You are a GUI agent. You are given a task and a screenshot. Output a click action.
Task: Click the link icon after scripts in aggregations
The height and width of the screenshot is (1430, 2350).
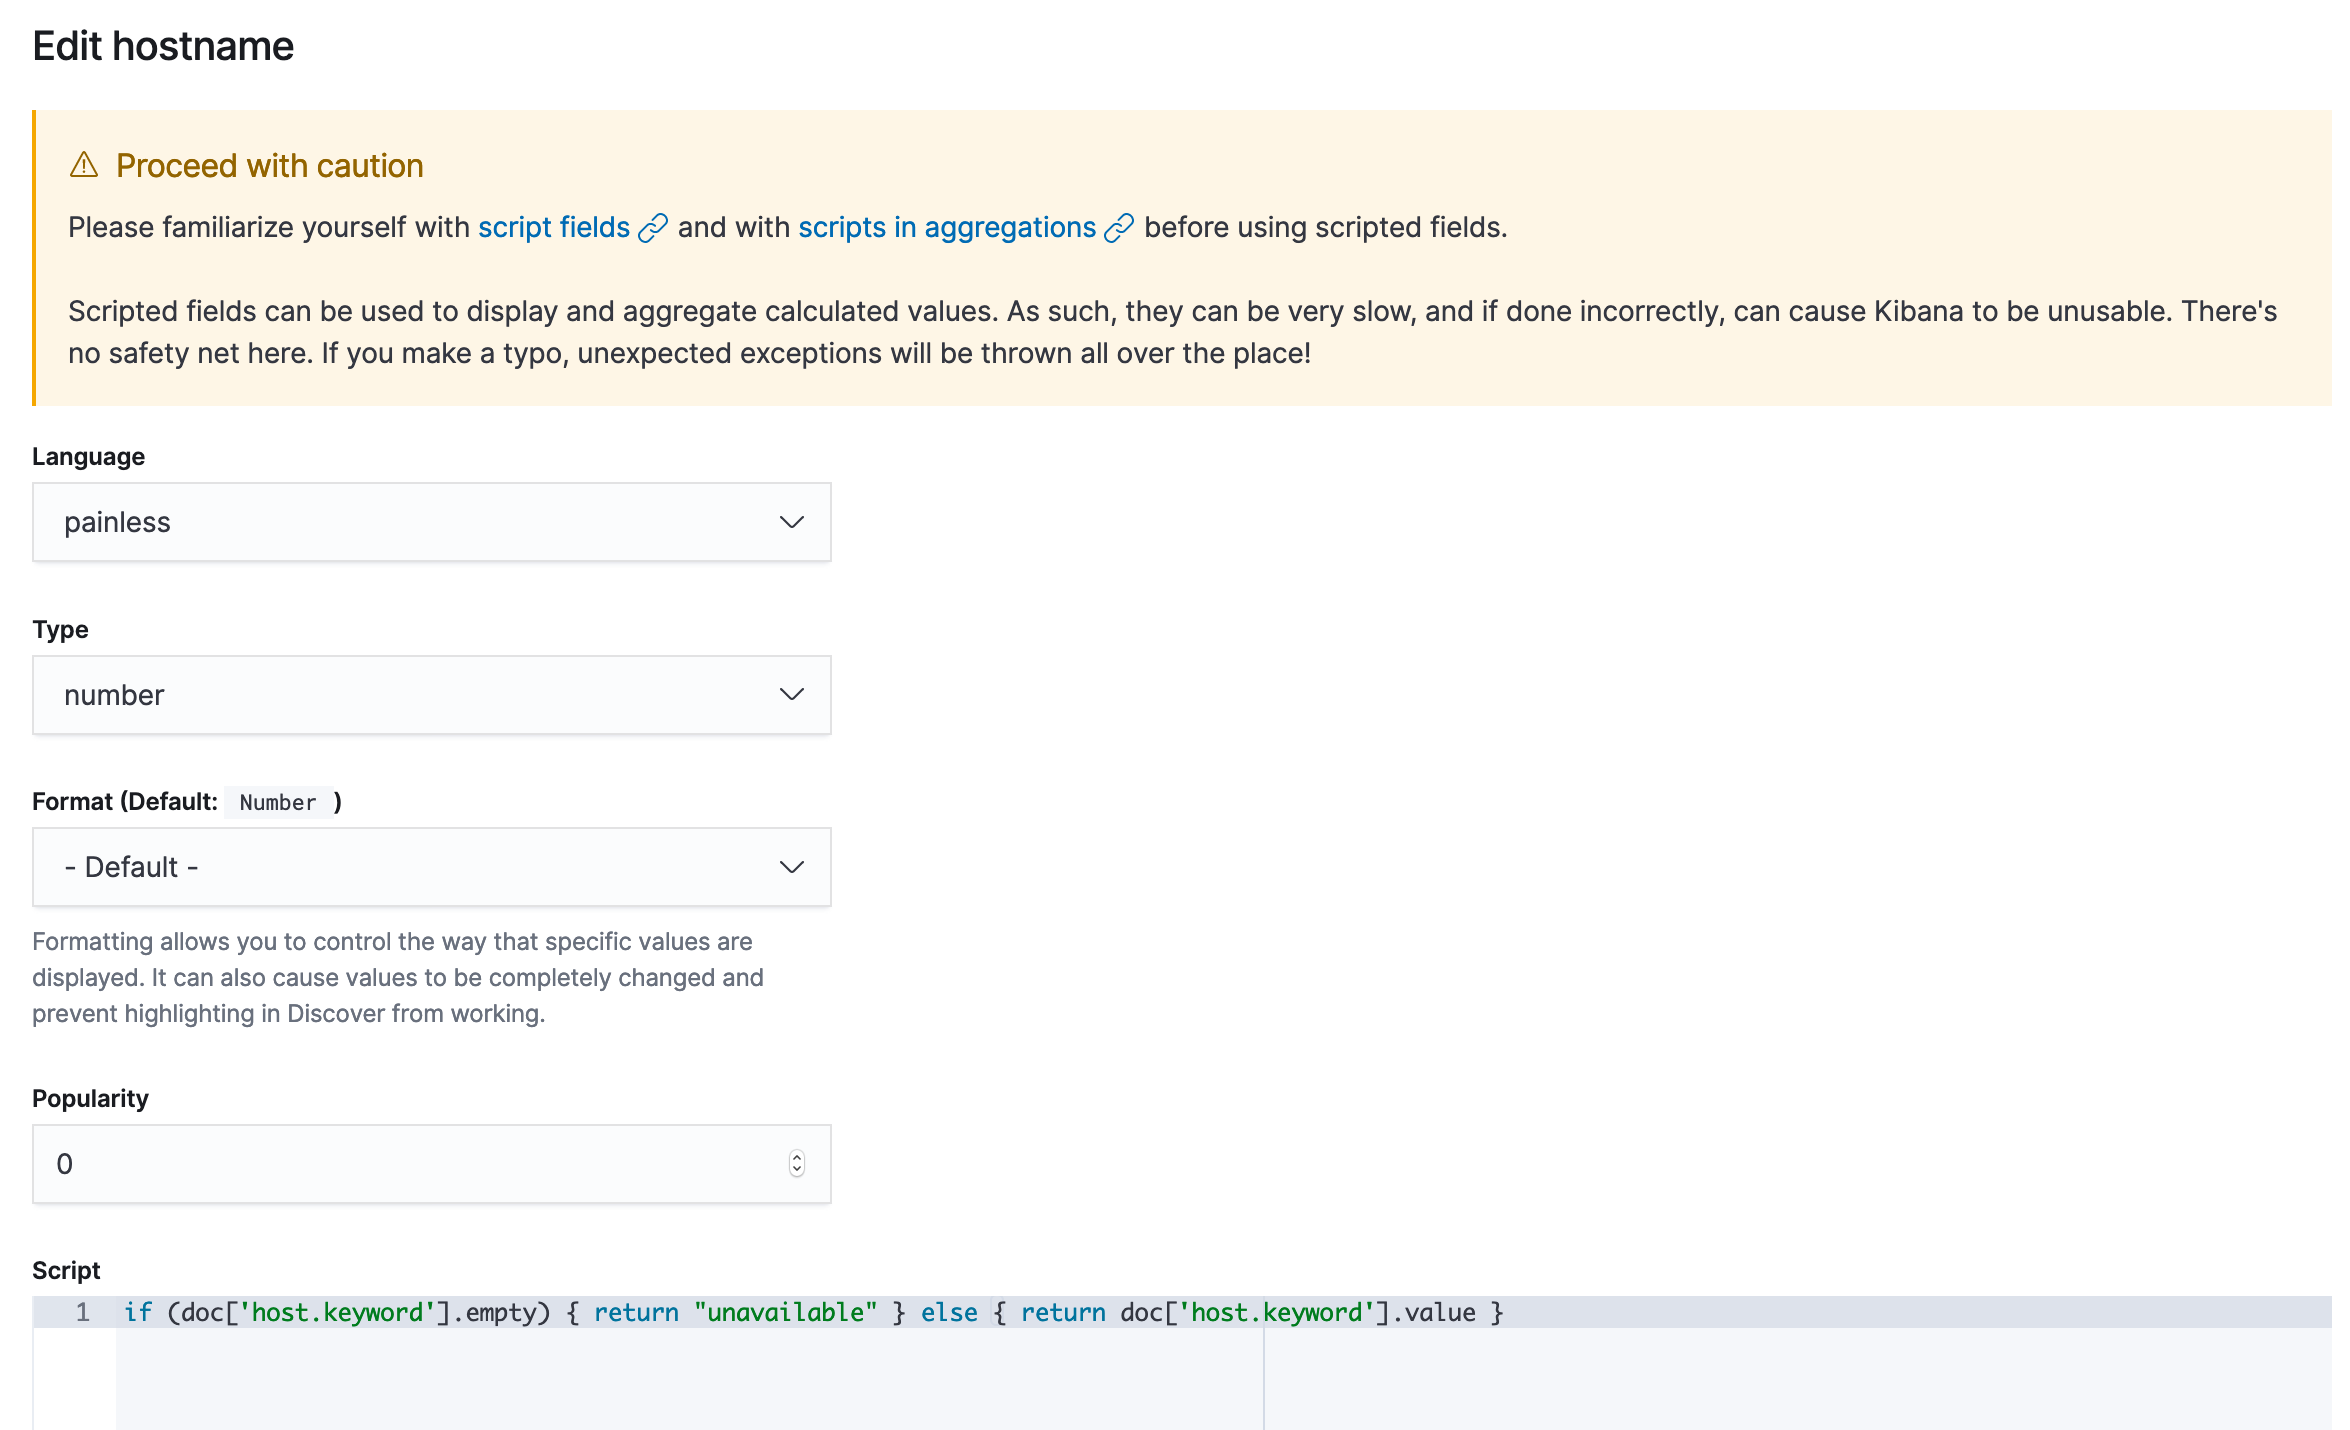(1118, 228)
